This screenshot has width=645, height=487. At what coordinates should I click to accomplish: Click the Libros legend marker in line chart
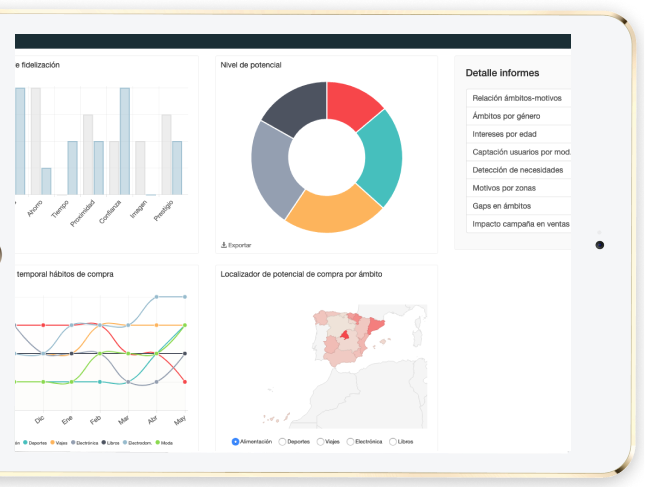click(x=103, y=441)
